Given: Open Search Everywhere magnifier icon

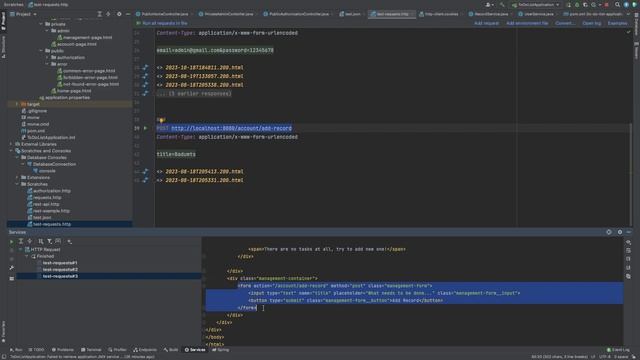Looking at the screenshot, I should coord(618,5).
